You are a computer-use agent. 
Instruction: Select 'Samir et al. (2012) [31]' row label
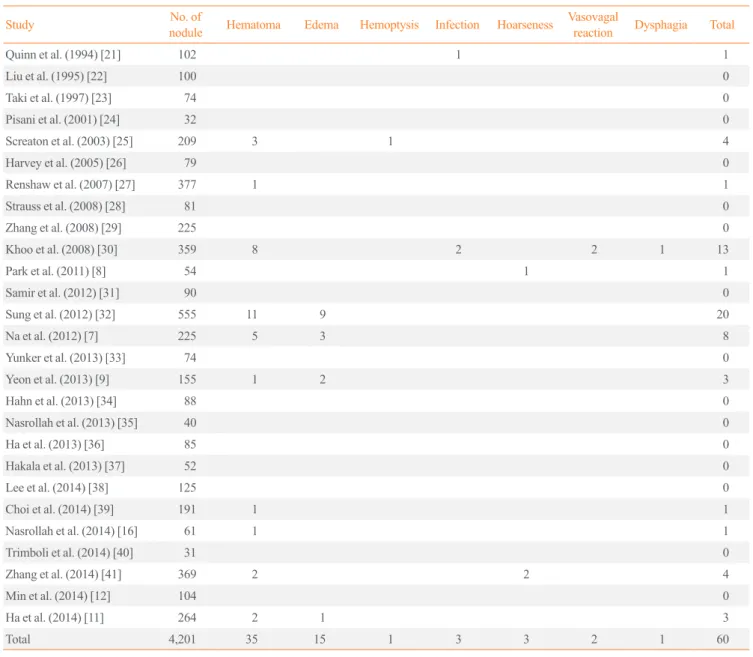[62, 292]
